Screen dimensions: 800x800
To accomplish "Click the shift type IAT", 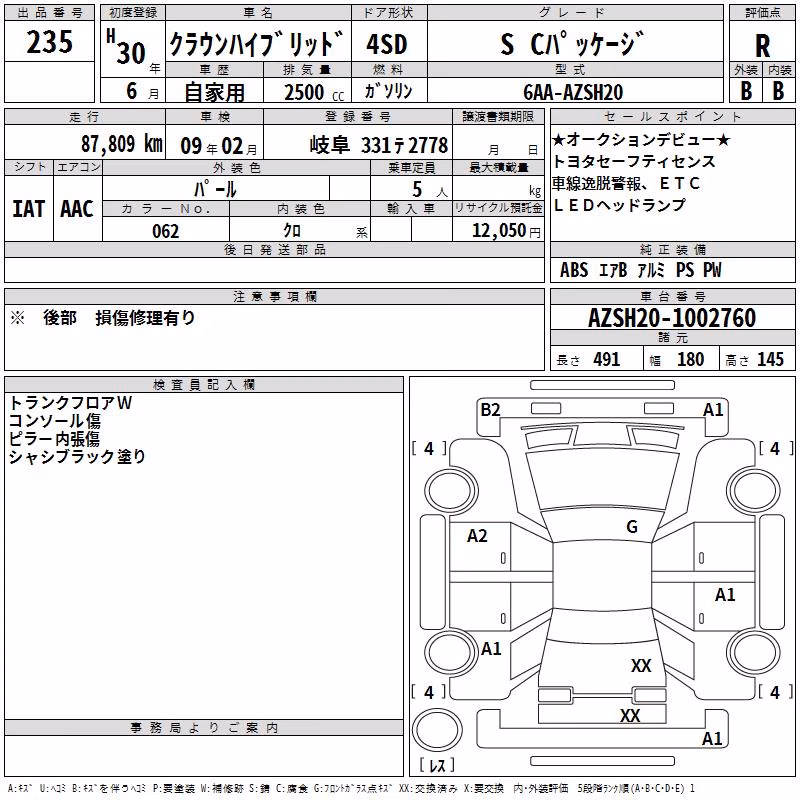I will 29,209.
